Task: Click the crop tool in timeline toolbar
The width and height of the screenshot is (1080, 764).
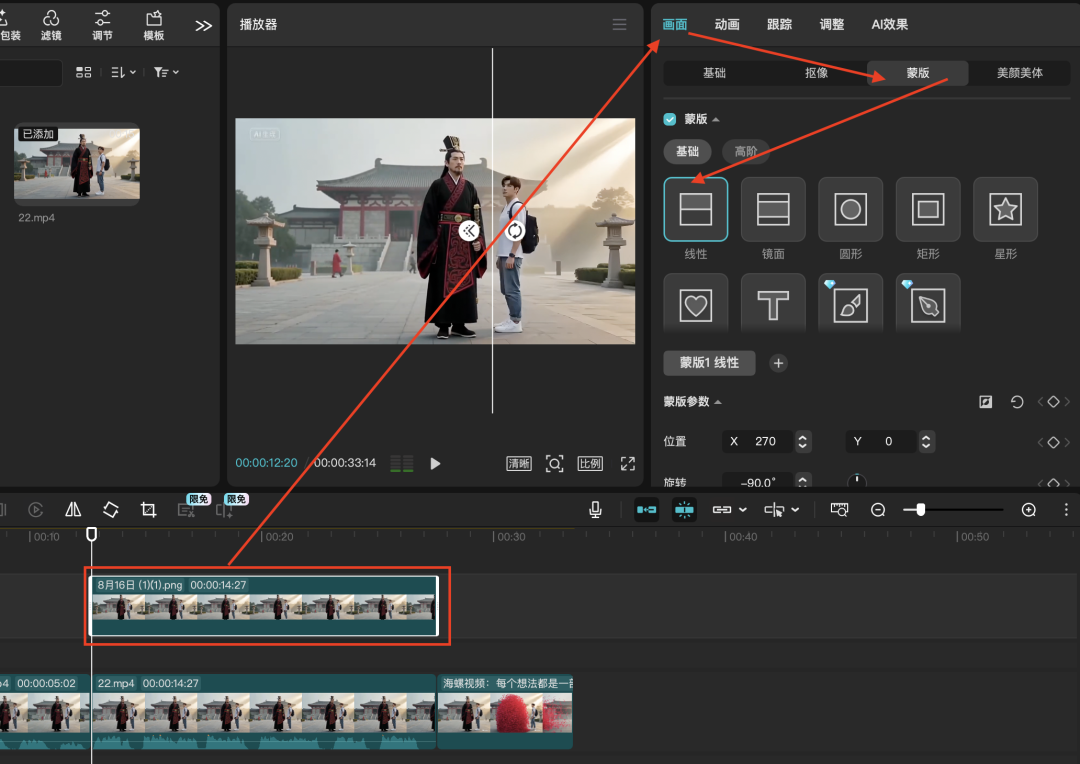Action: pyautogui.click(x=148, y=510)
